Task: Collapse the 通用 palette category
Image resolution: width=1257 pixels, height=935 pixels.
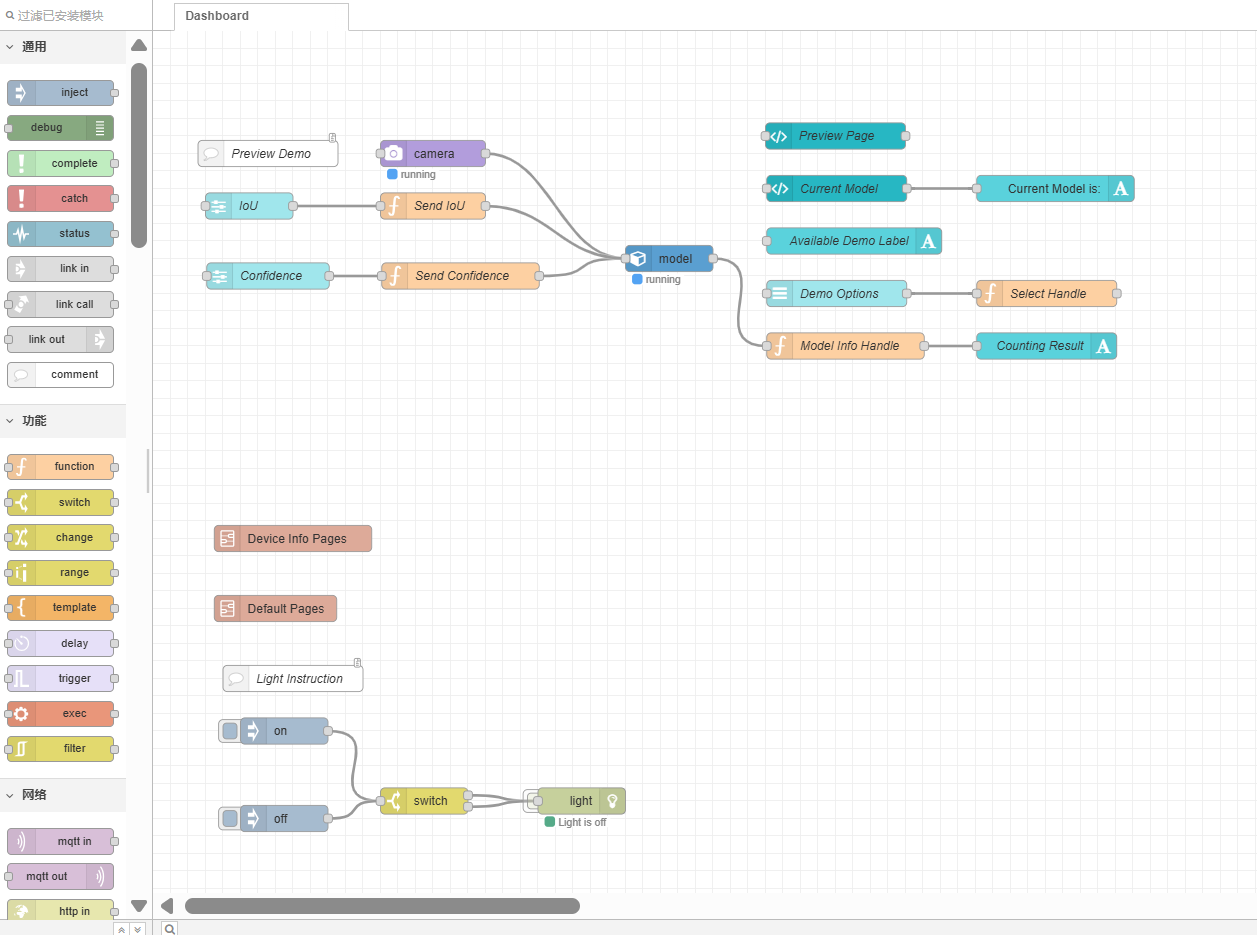Action: click(10, 47)
